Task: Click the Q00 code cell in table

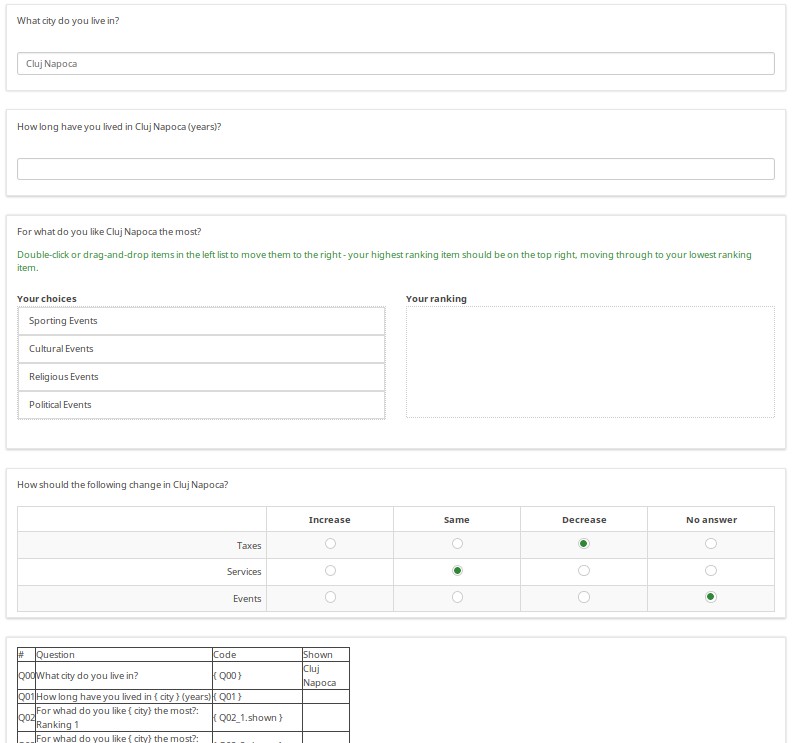Action: 256,676
